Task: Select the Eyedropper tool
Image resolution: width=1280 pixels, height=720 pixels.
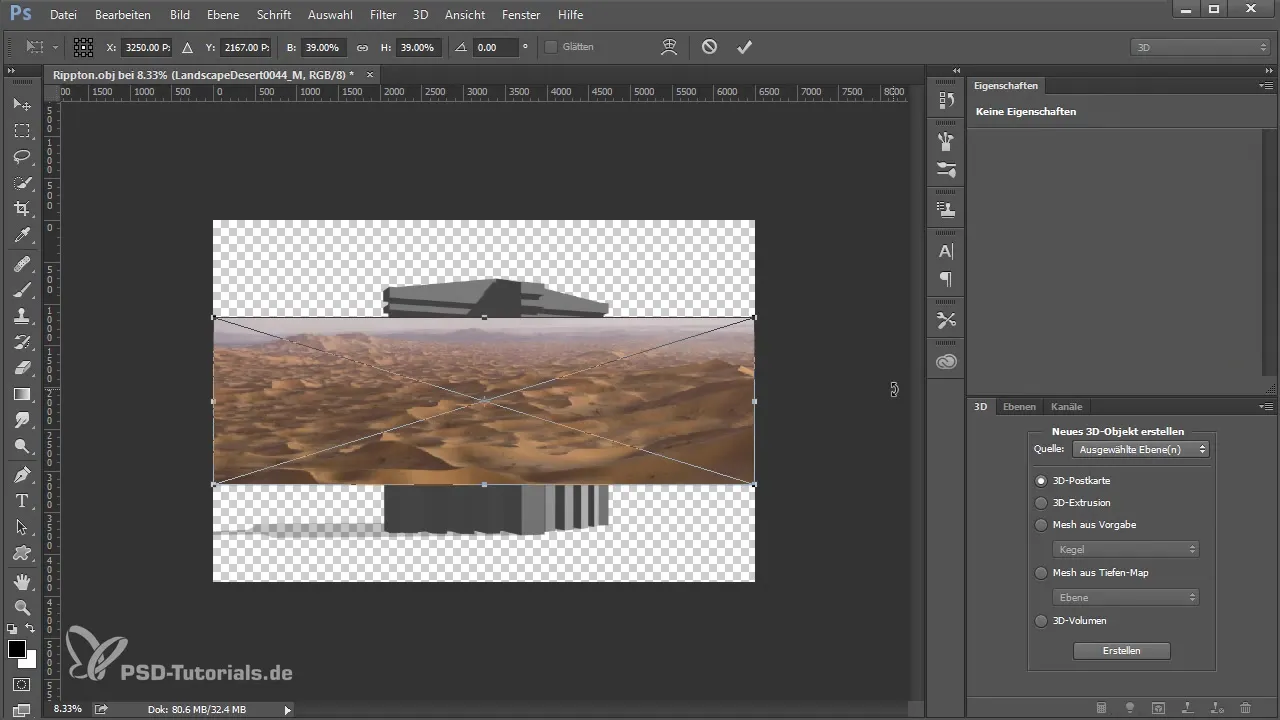Action: tap(21, 235)
